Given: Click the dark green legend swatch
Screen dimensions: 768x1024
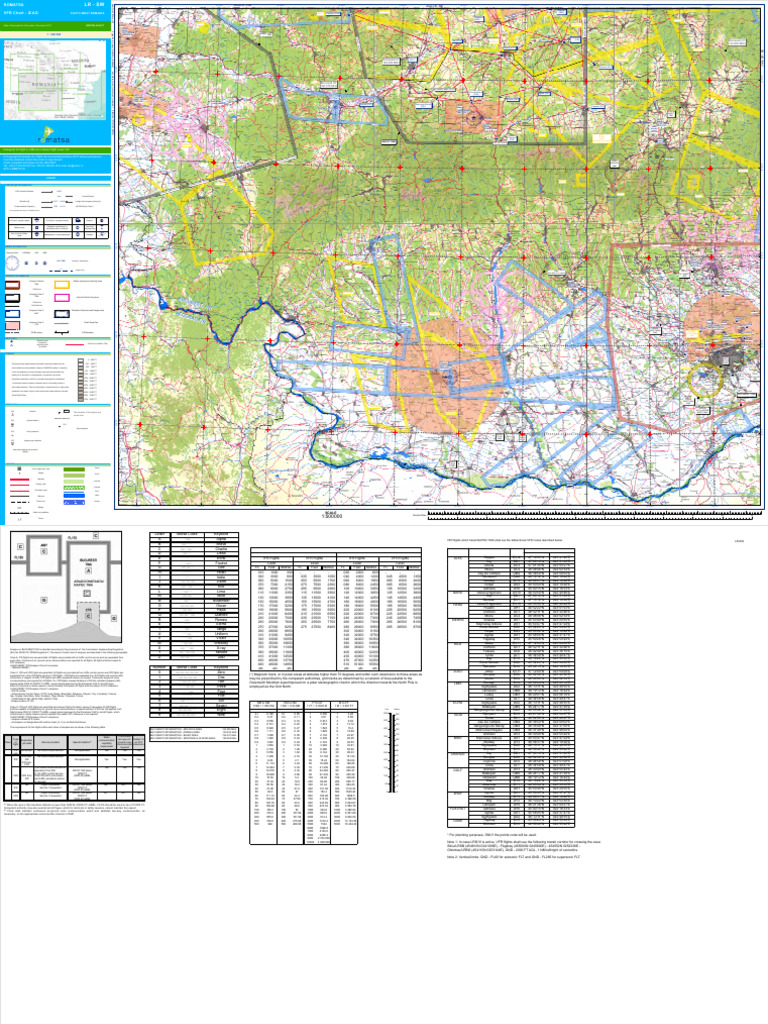Looking at the screenshot, I should tap(74, 470).
